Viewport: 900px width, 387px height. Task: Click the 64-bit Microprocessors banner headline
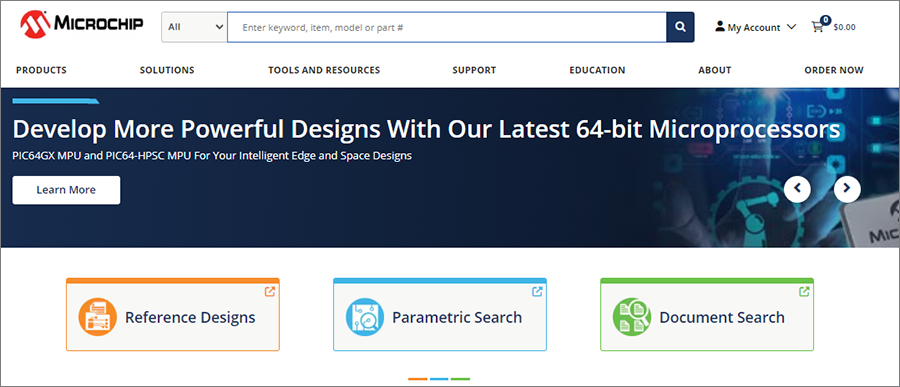coord(426,129)
